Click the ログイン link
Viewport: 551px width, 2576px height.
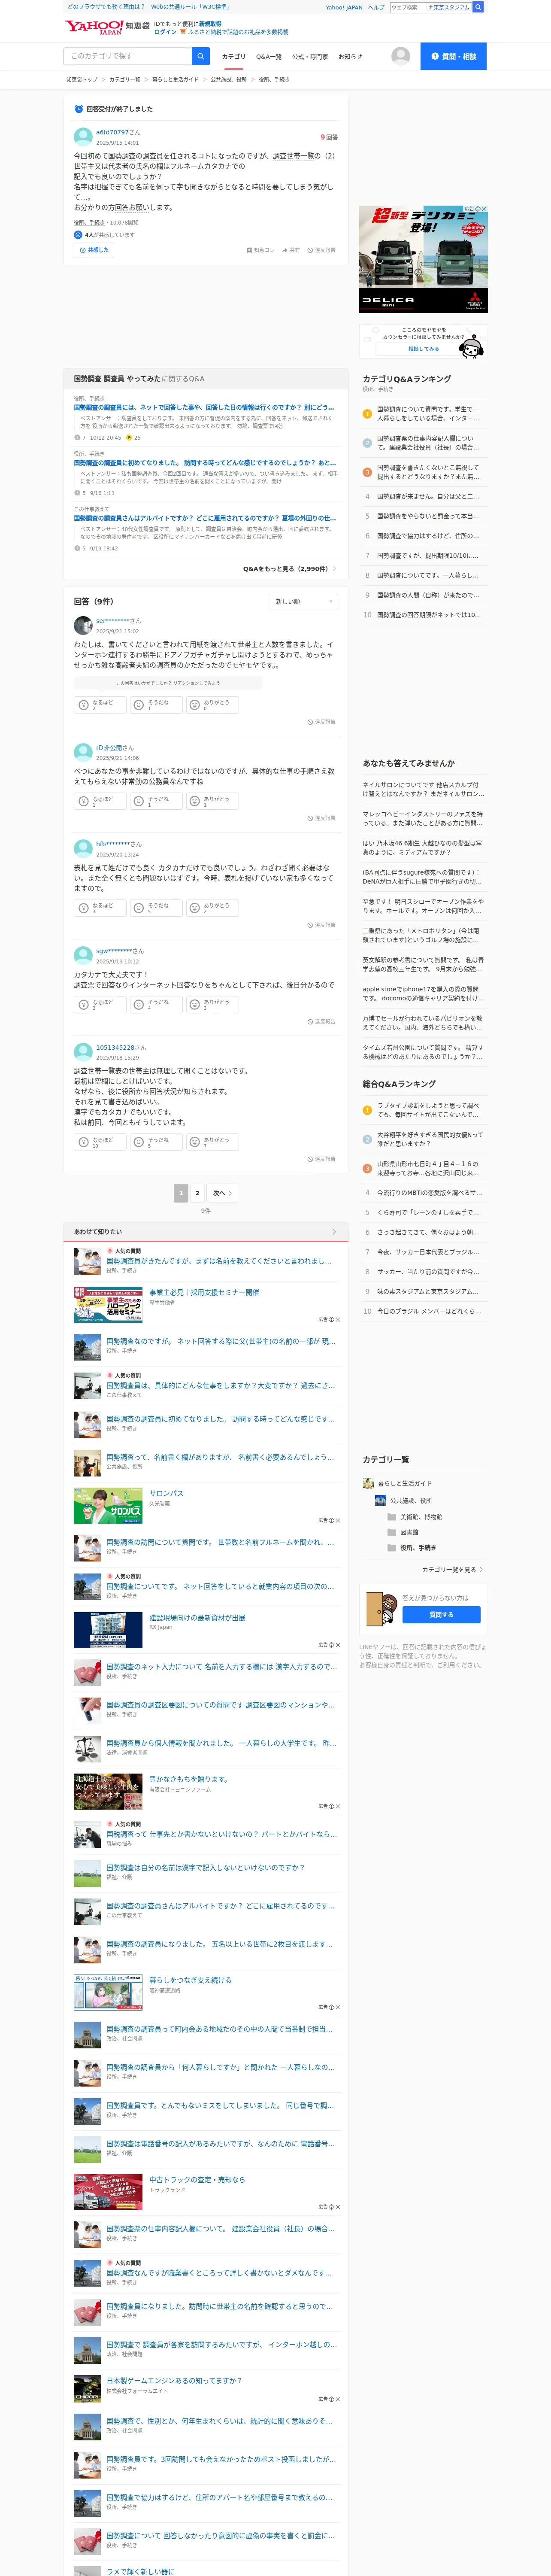pyautogui.click(x=165, y=32)
